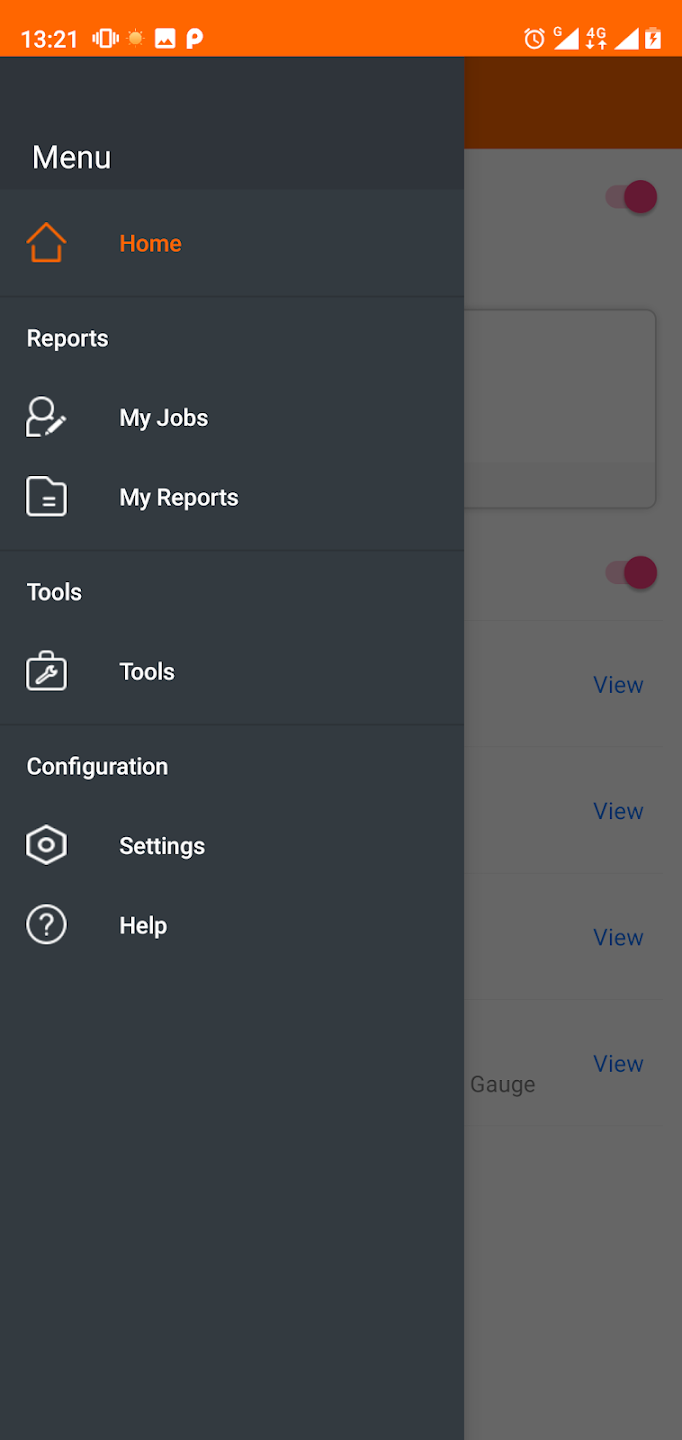Open the My Reports menu entry
Screen dimensions: 682x1440
(x=179, y=497)
